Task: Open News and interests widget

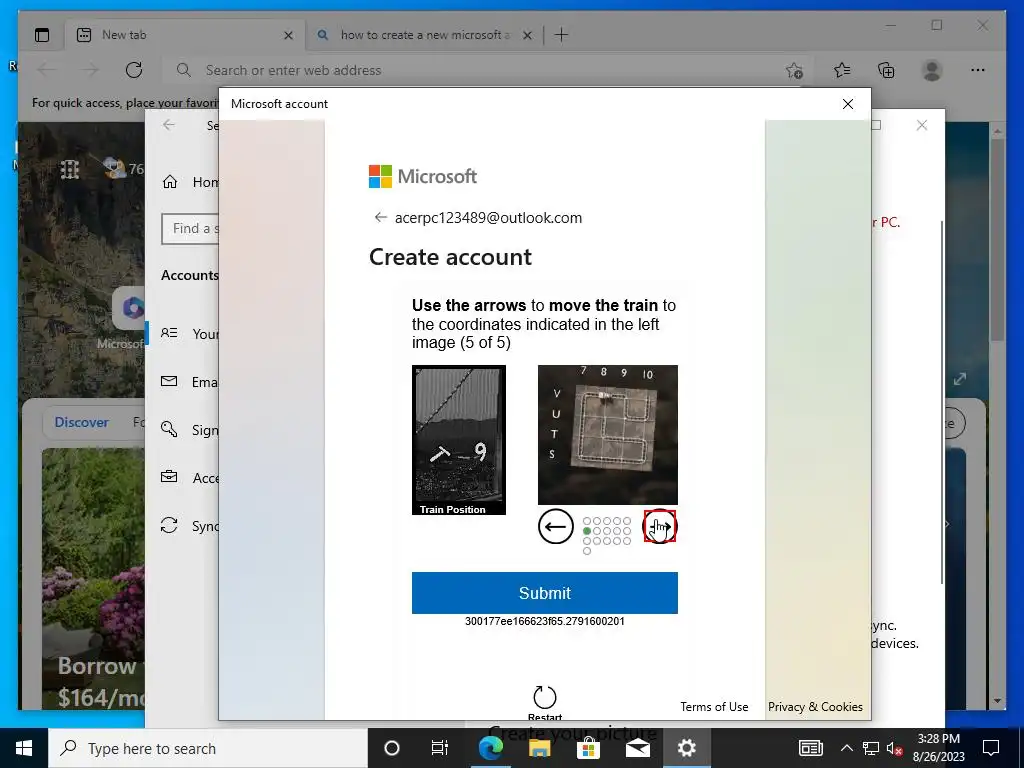Action: point(810,748)
